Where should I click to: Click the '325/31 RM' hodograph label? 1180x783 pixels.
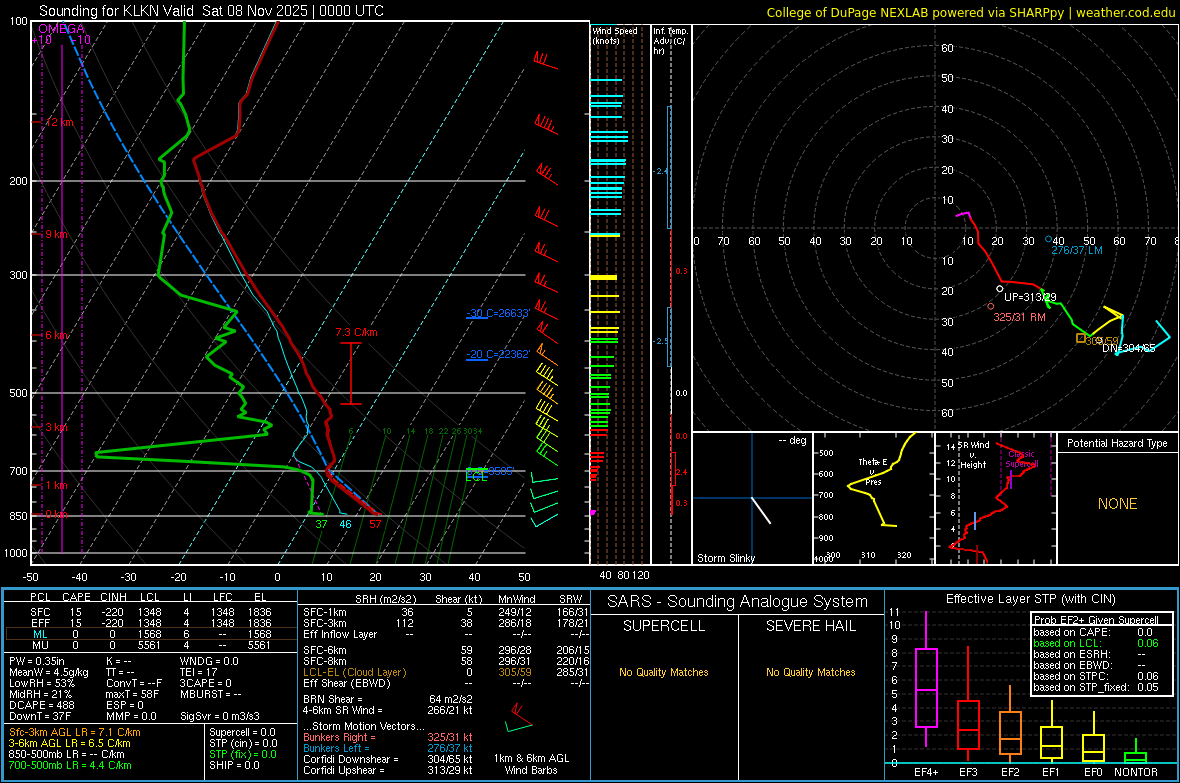pos(1020,317)
